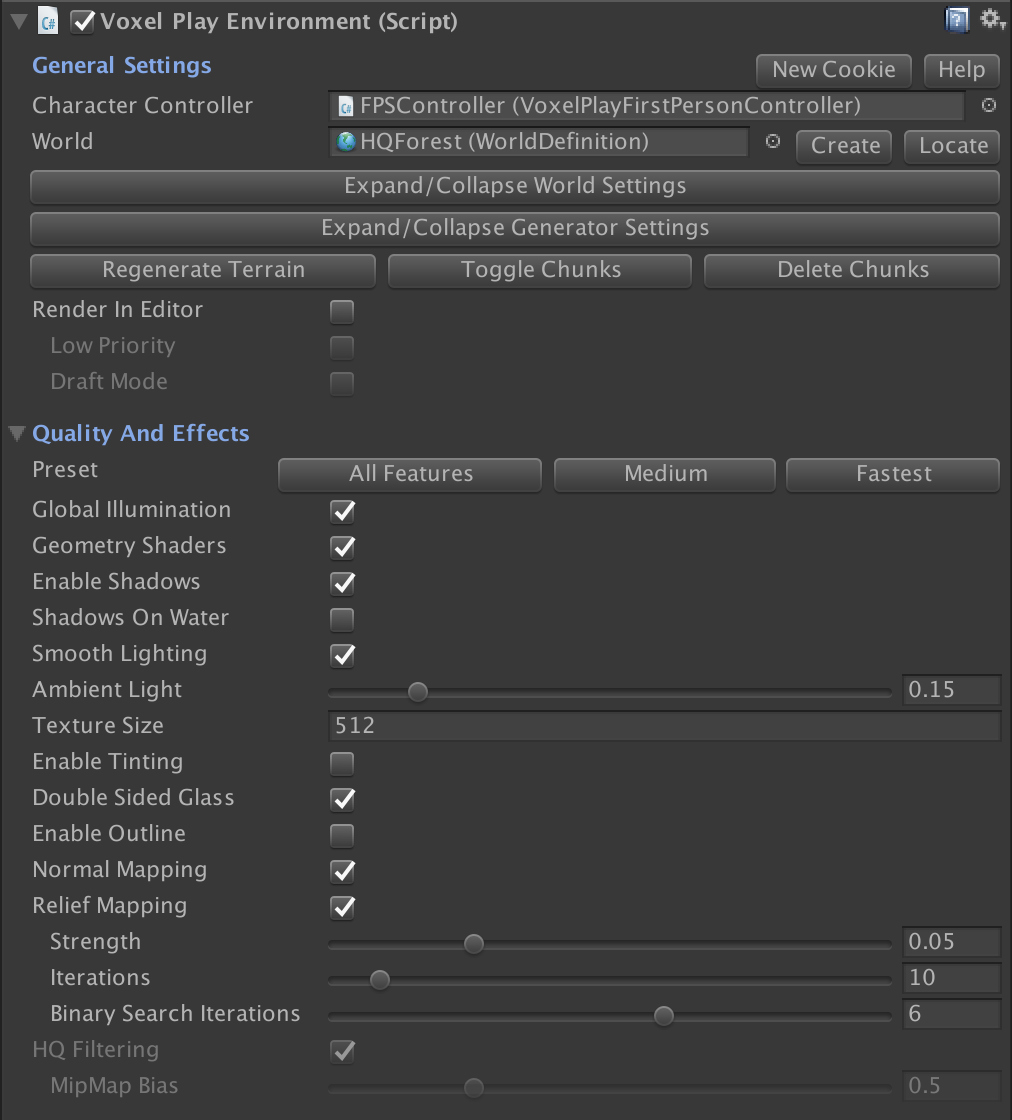This screenshot has width=1012, height=1120.
Task: Apply the All Features preset
Action: pyautogui.click(x=410, y=474)
